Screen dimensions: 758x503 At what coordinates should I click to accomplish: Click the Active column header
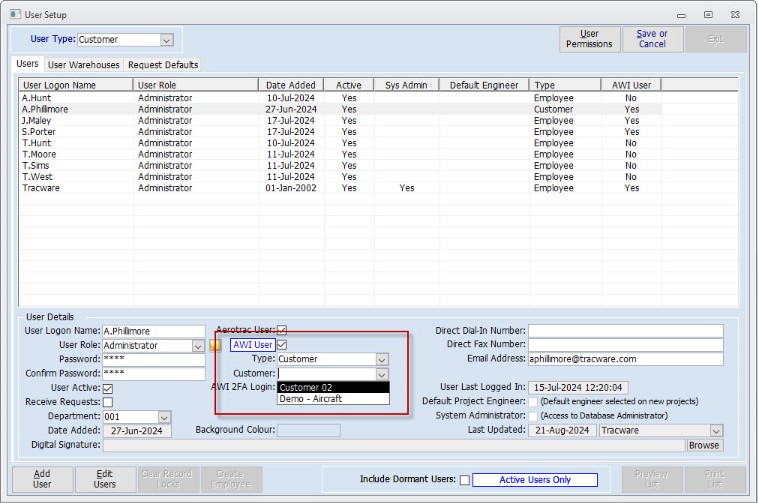pyautogui.click(x=349, y=85)
